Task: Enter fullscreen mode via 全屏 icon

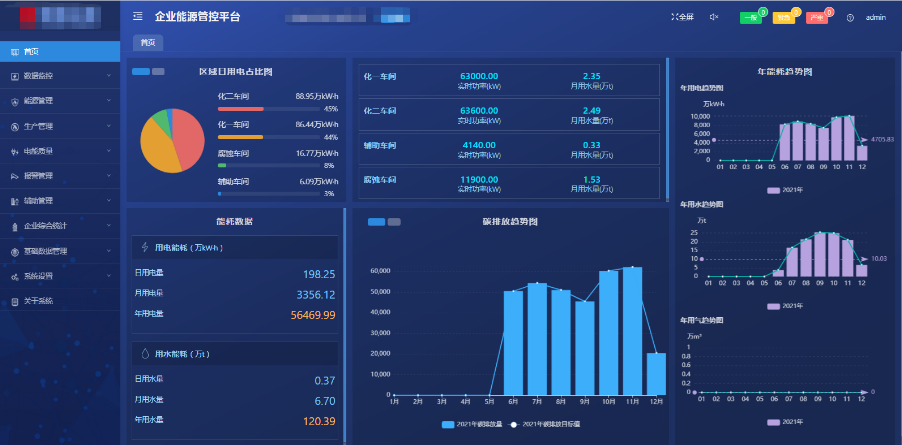Action: [x=681, y=17]
